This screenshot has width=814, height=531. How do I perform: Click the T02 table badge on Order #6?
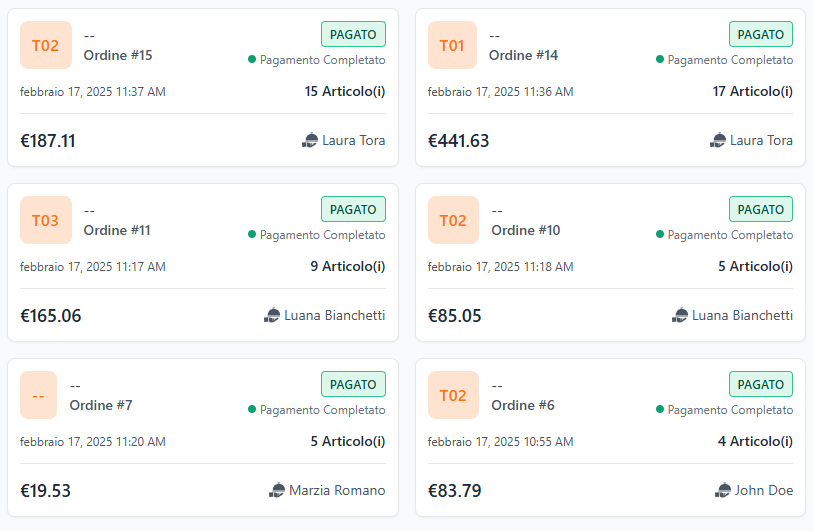[453, 395]
